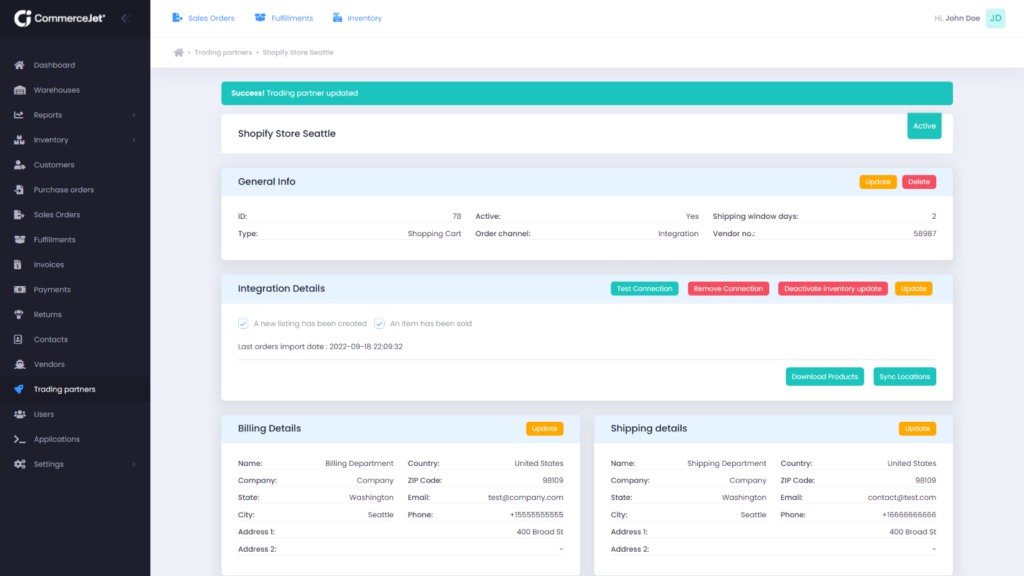The width and height of the screenshot is (1024, 576).
Task: Open Dashboard from the sidebar
Action: click(54, 65)
